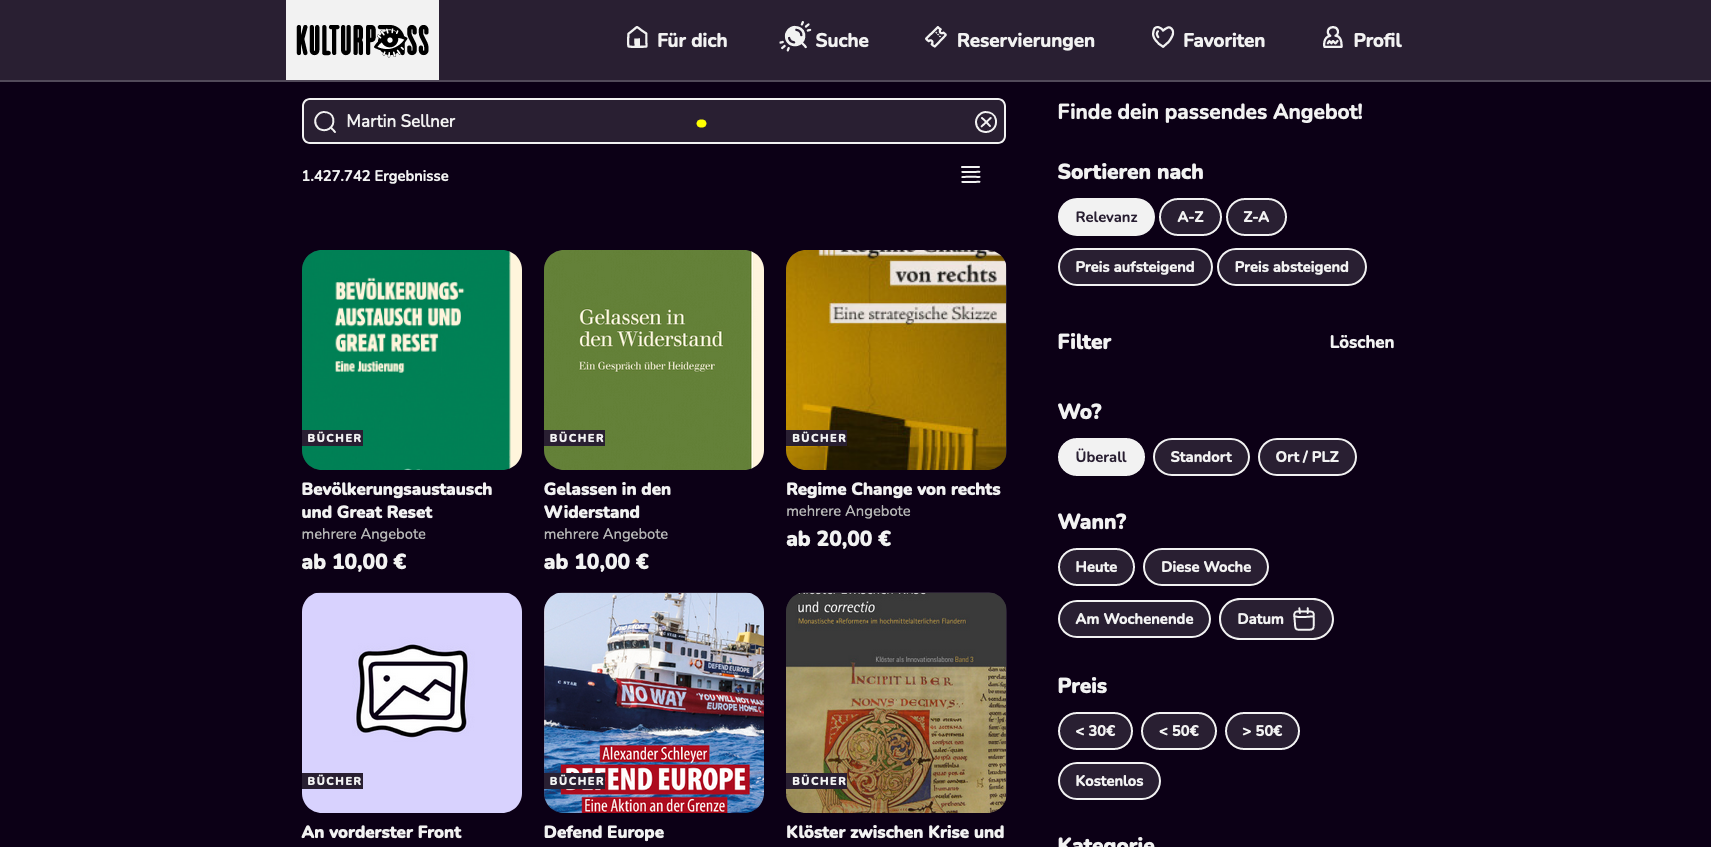Filter by Diese Woche
The width and height of the screenshot is (1711, 847).
[x=1206, y=567]
